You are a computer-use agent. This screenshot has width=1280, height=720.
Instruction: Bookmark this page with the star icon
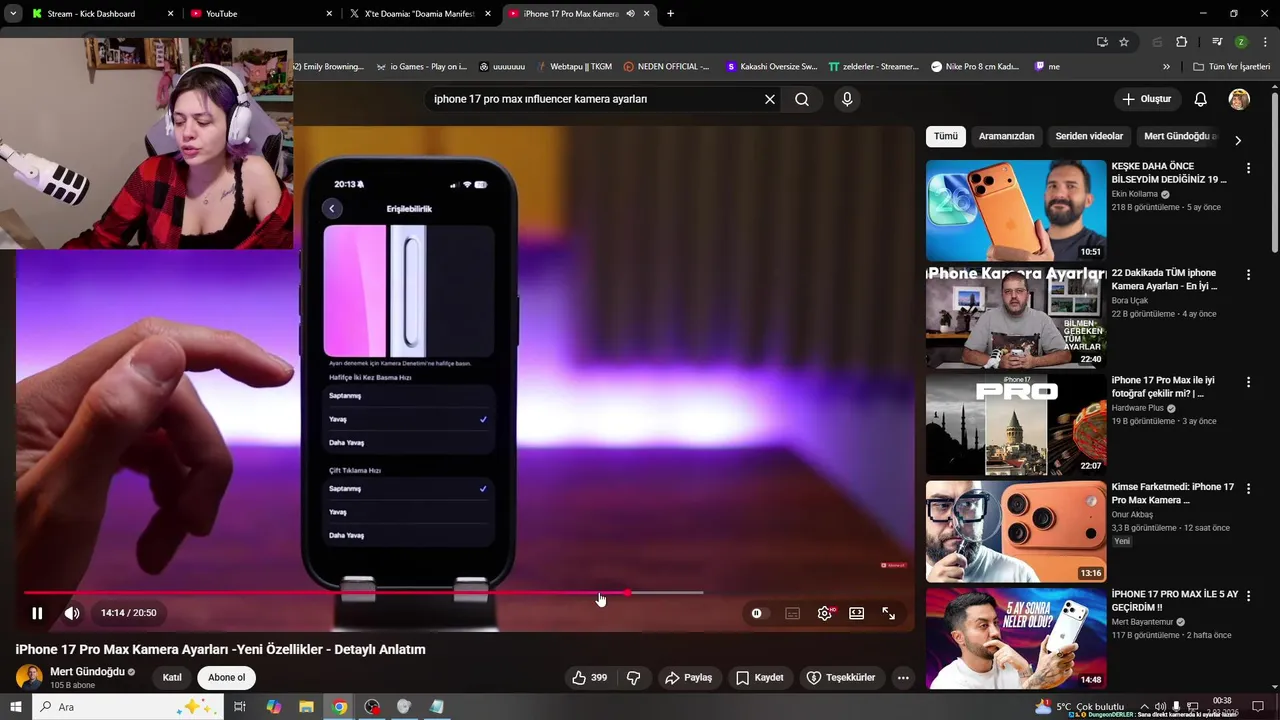1124,42
